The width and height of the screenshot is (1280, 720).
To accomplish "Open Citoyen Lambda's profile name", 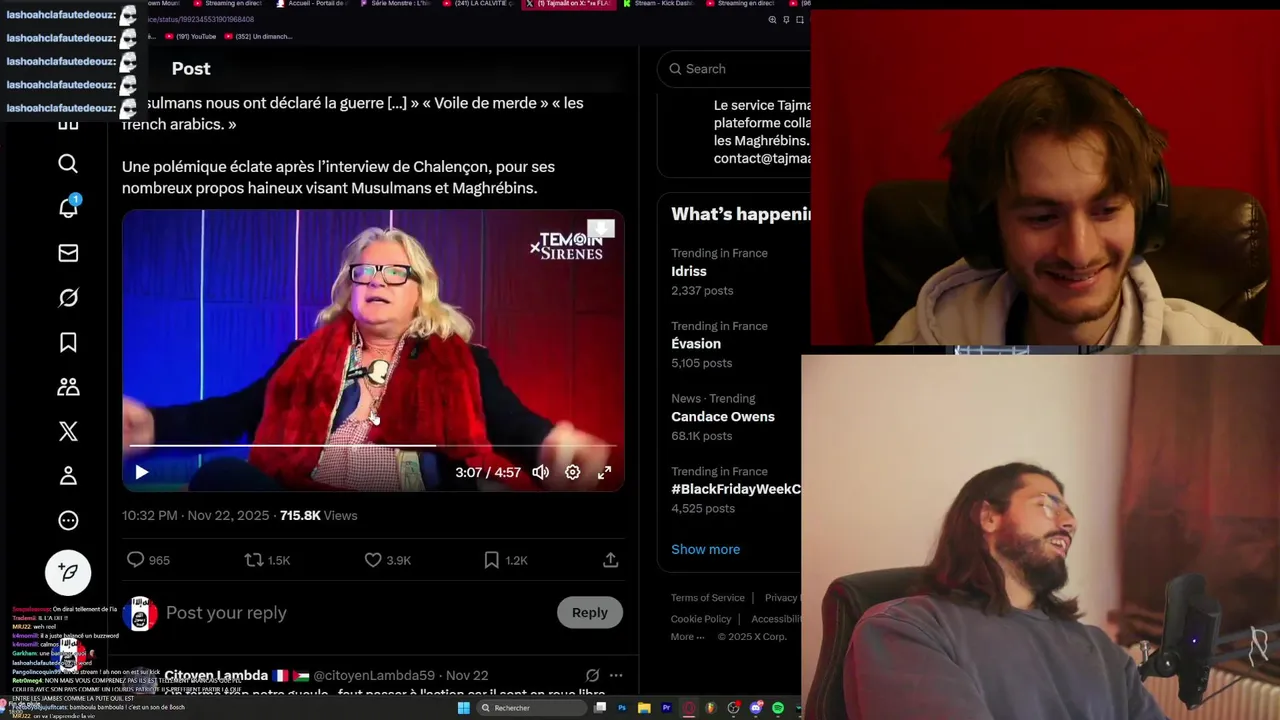I will 216,675.
